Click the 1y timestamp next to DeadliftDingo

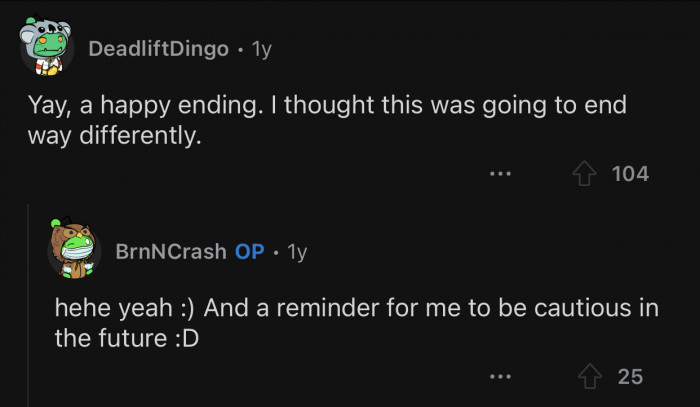coord(262,49)
